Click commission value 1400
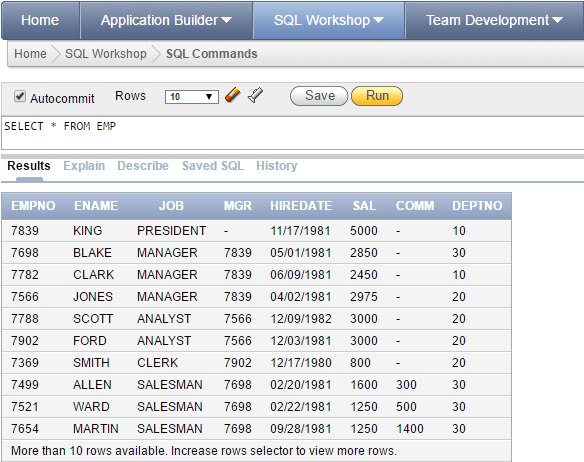This screenshot has height=462, width=584. point(410,428)
